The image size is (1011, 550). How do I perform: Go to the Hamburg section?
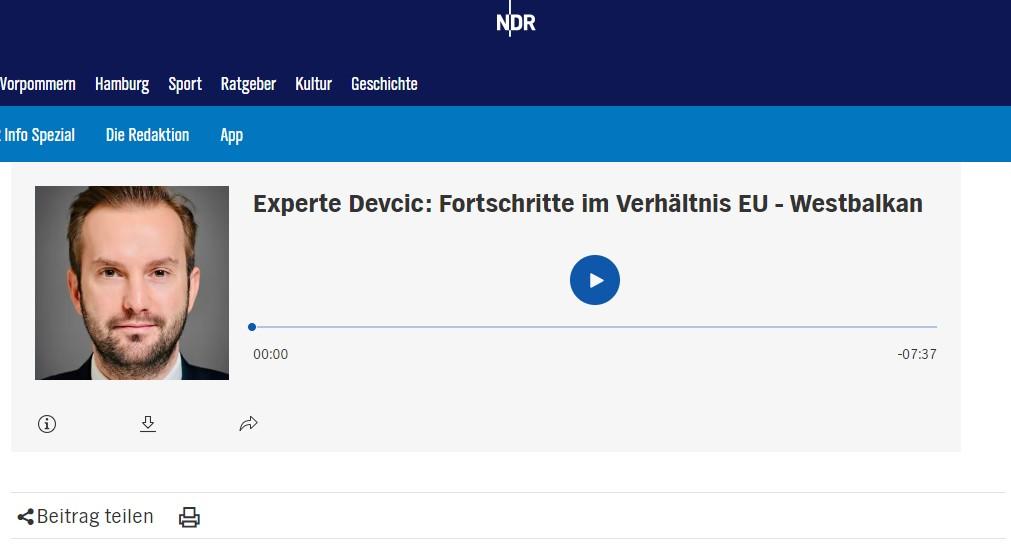[122, 84]
